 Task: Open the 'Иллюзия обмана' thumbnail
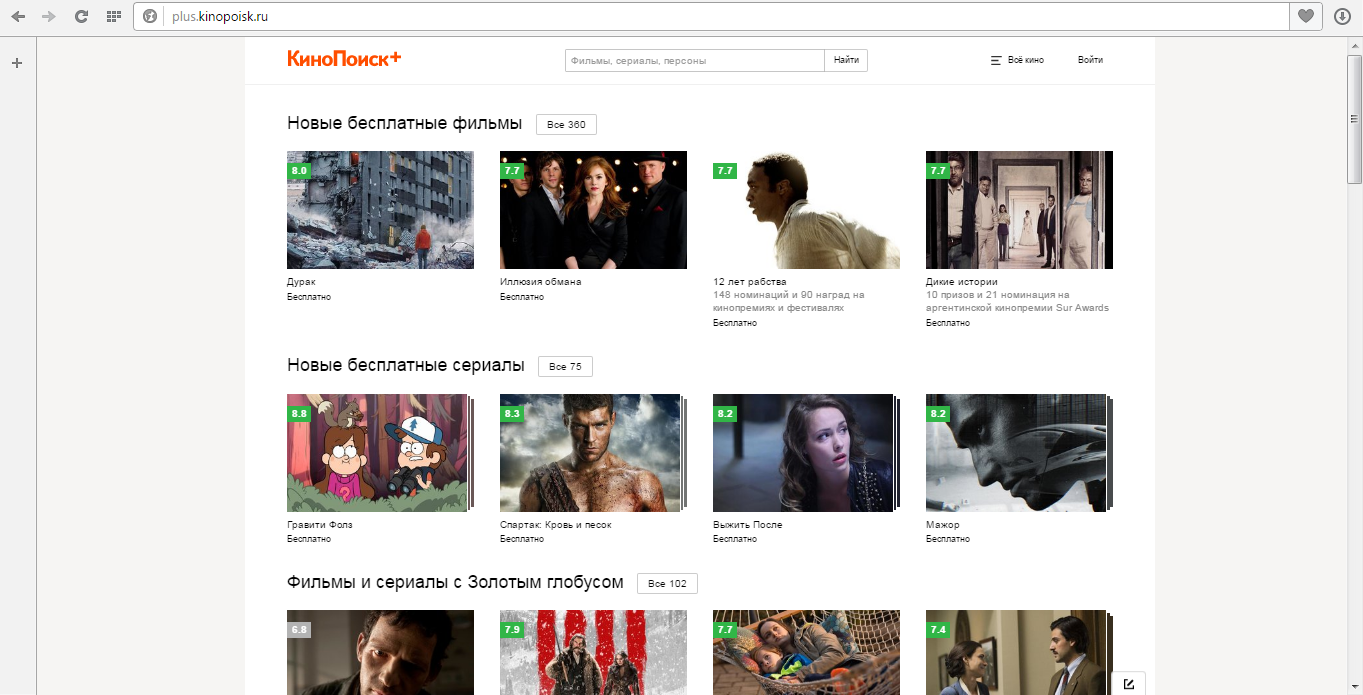tap(593, 210)
